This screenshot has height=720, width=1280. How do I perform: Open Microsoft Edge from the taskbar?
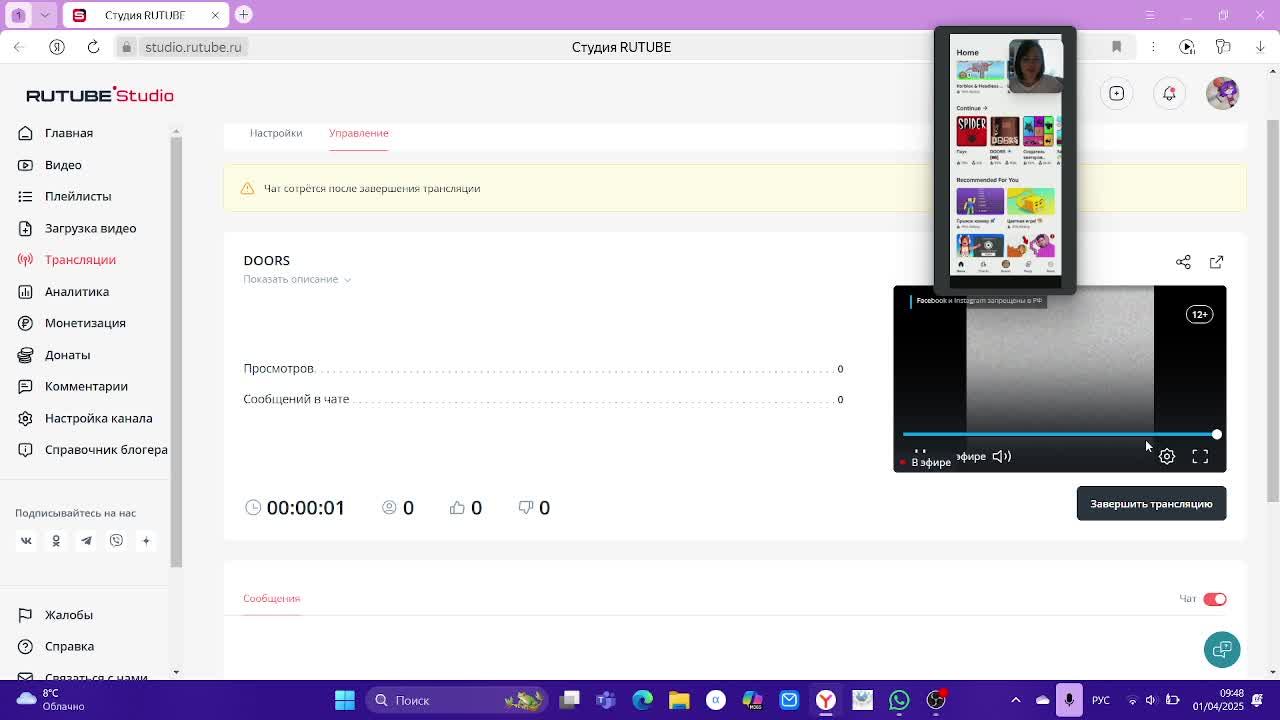pyautogui.click(x=642, y=700)
